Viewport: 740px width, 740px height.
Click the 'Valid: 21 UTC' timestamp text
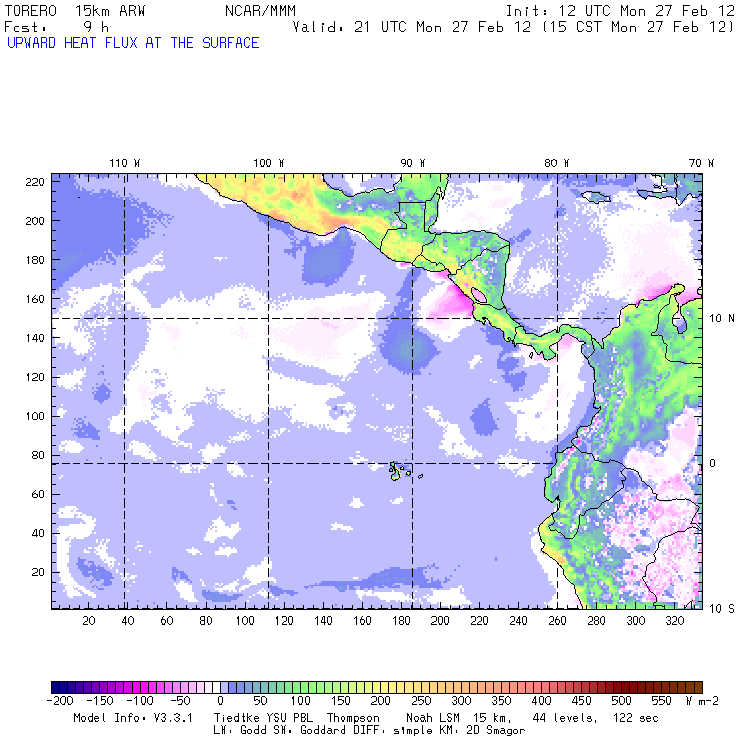coord(349,27)
